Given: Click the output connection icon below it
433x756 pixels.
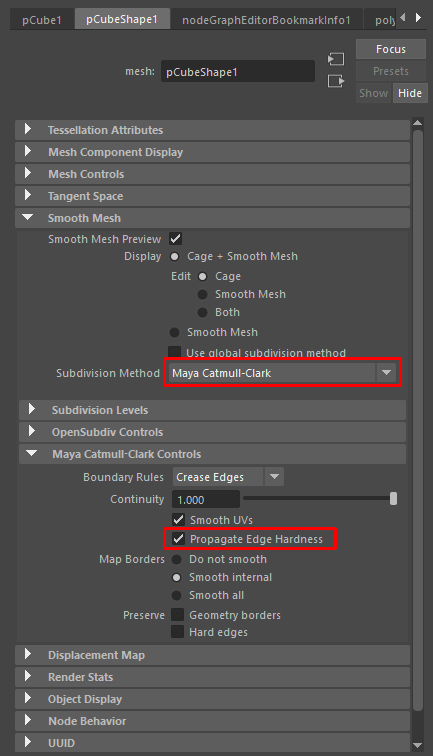Looking at the screenshot, I should point(336,81).
